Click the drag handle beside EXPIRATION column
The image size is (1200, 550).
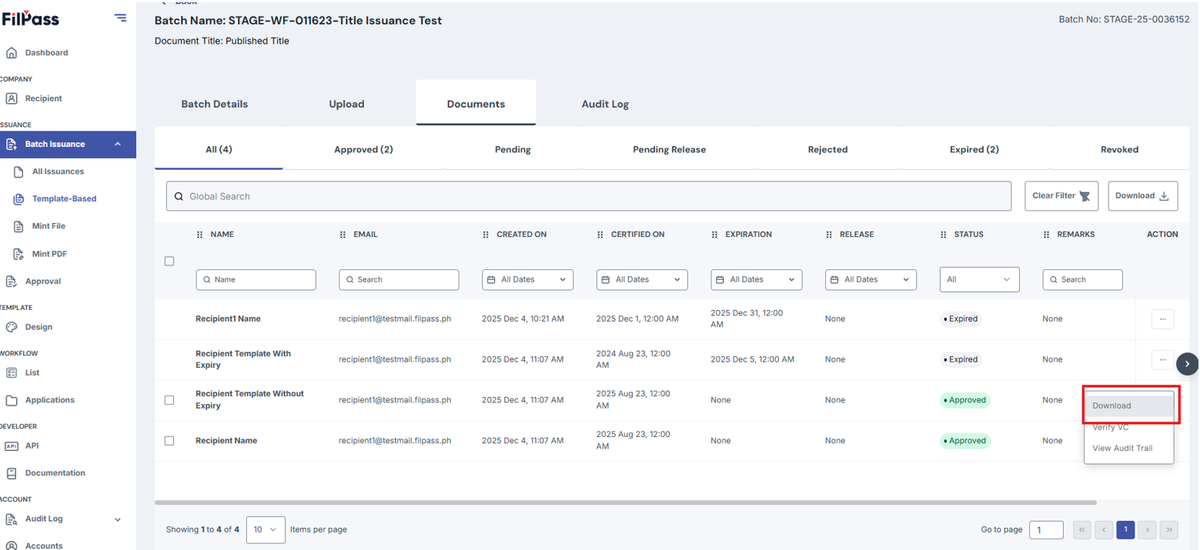pos(715,234)
